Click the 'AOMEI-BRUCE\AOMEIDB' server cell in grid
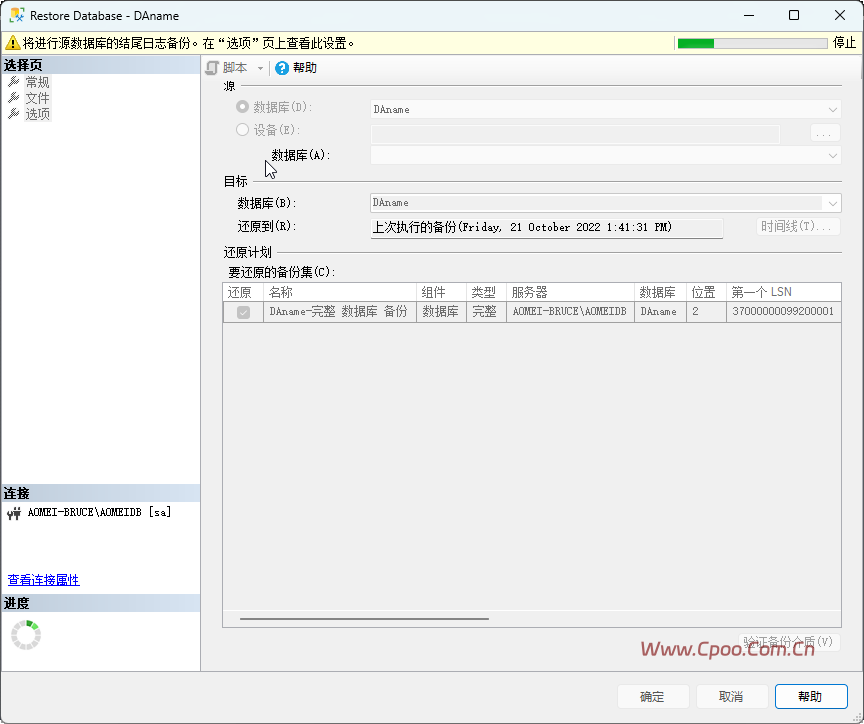The image size is (864, 724). 570,312
